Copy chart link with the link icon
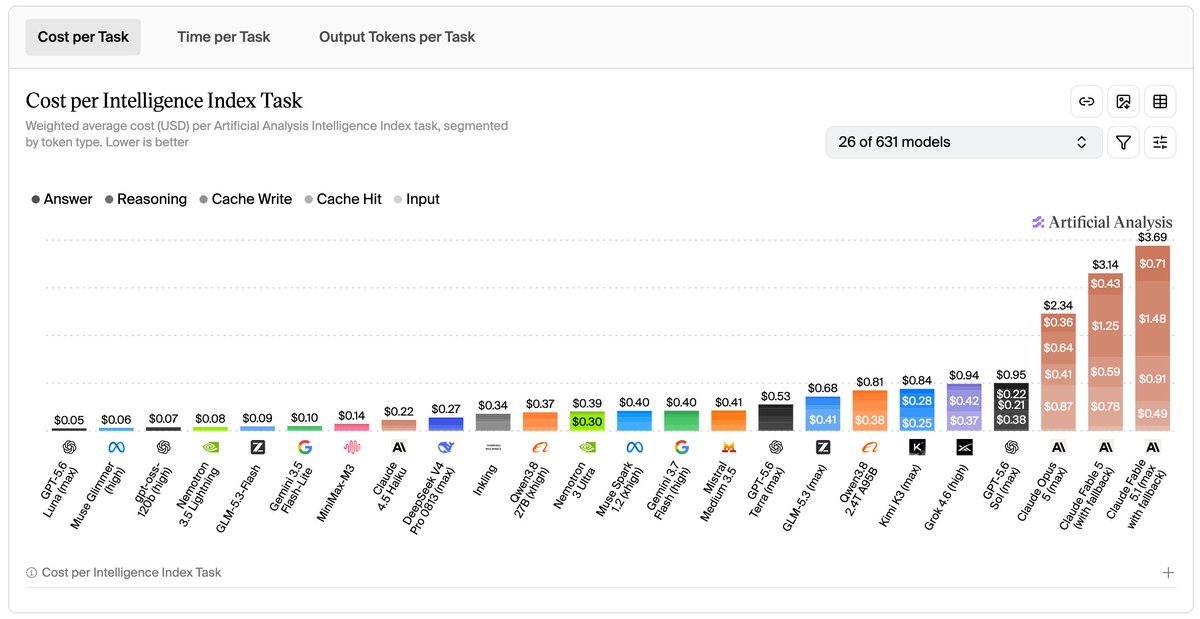Screen dimensions: 1200x619 [1086, 101]
